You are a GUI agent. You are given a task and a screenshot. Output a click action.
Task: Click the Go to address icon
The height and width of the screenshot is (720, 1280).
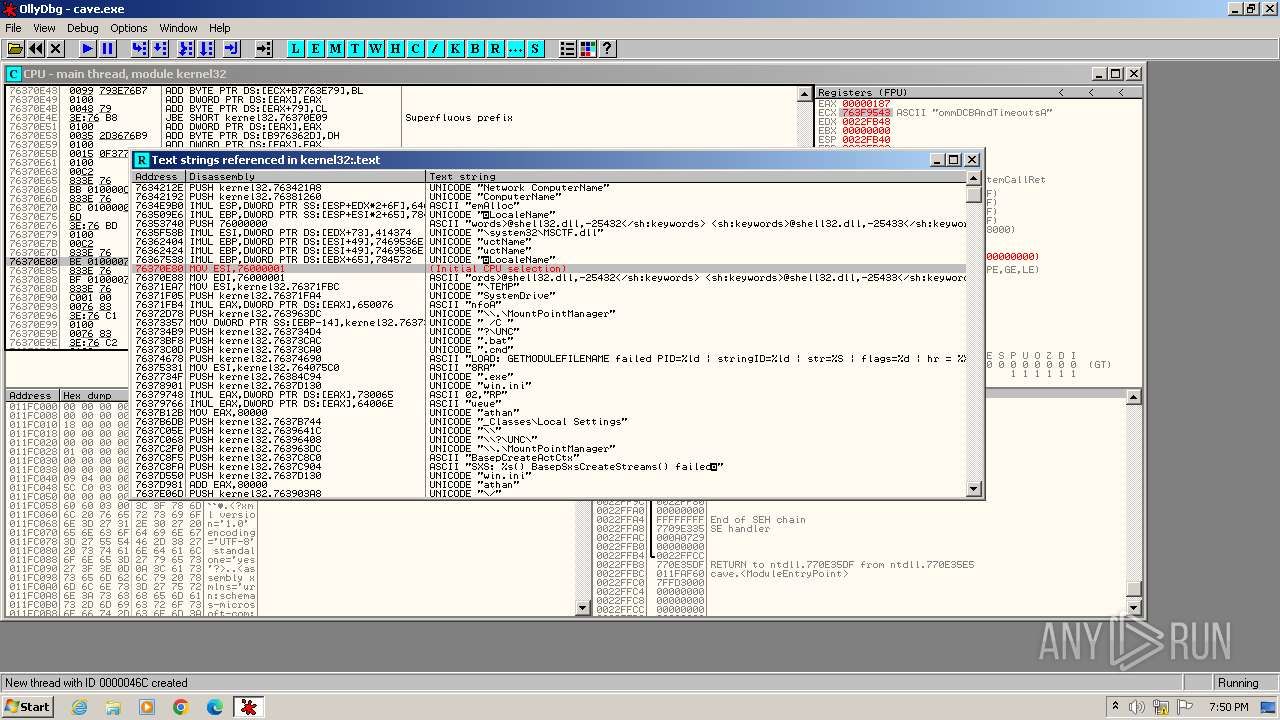(264, 48)
